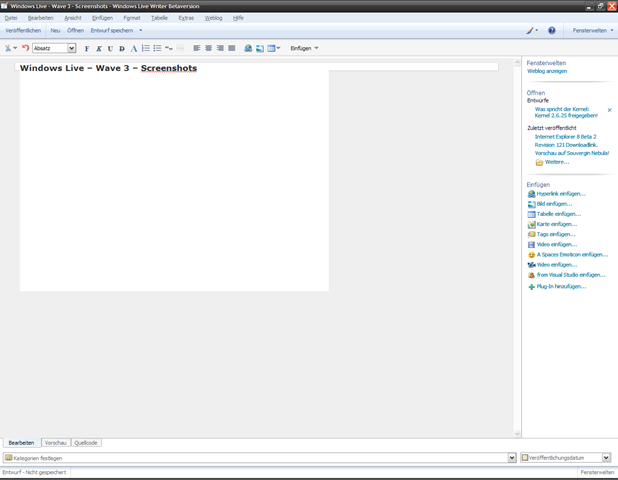This screenshot has height=480, width=618.
Task: Open the Entwurf speichern dropdown arrow
Action: click(141, 30)
